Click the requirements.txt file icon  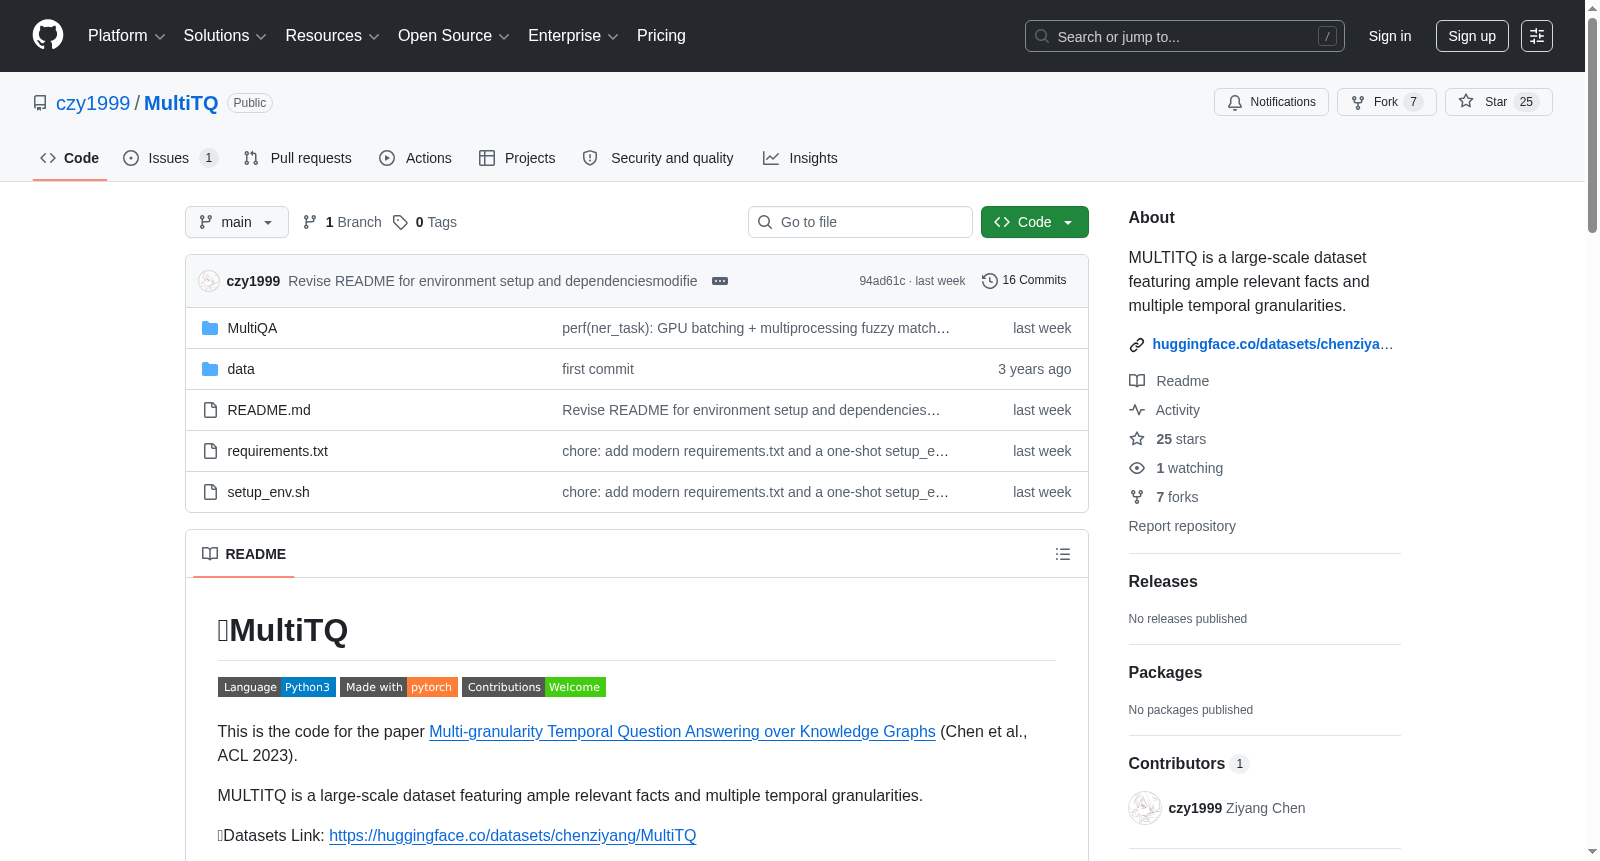click(210, 451)
